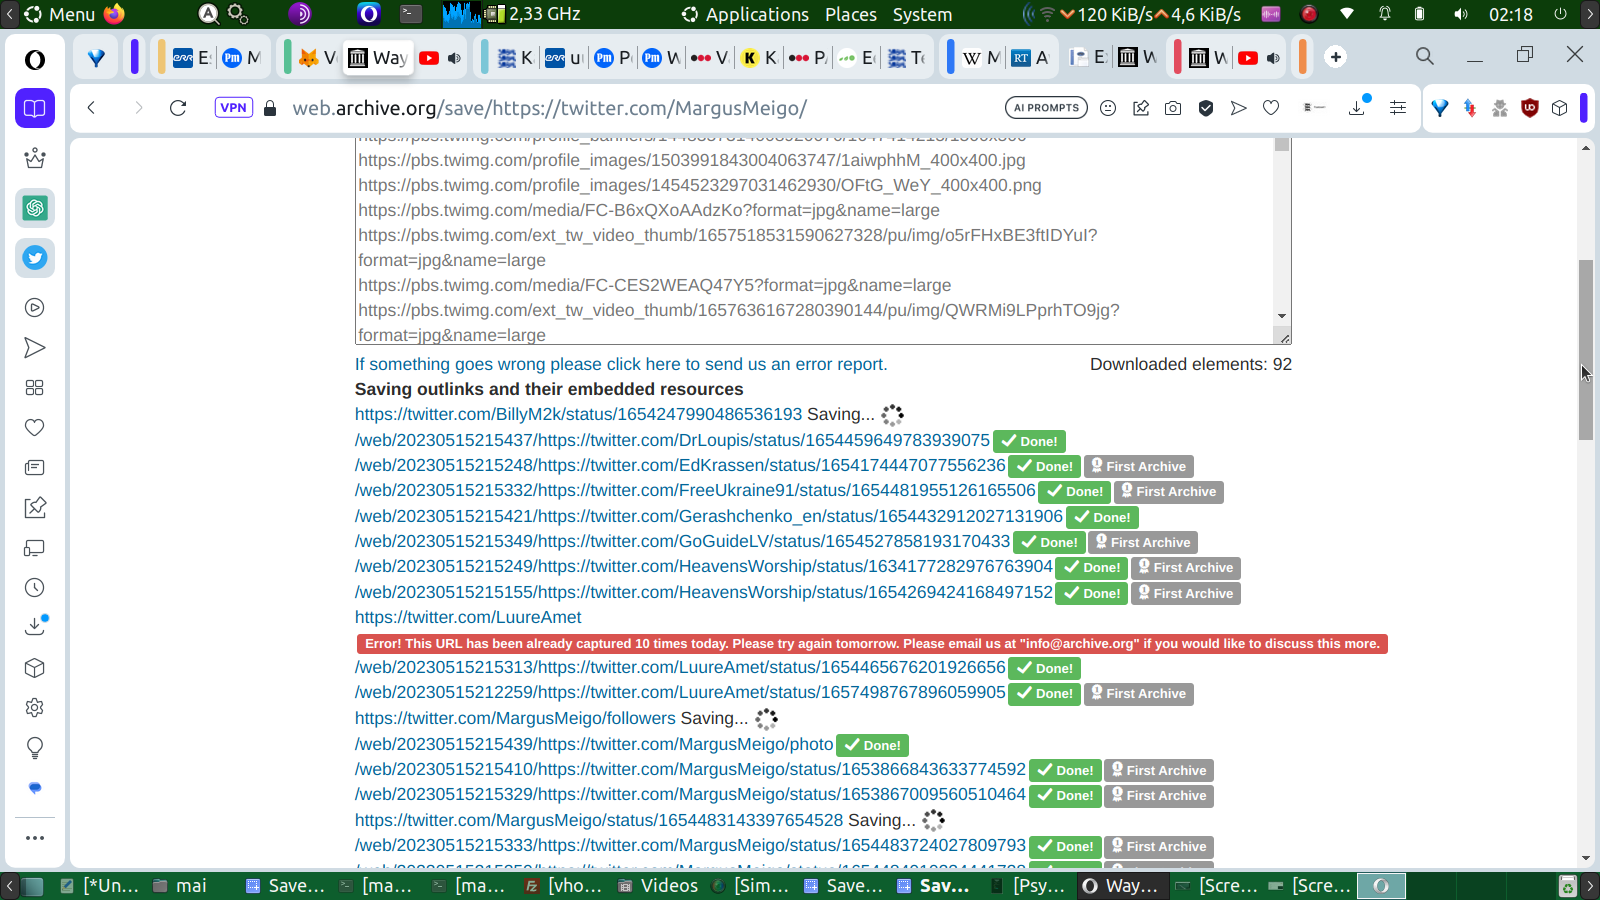Click the AI Prompts button

(x=1046, y=108)
